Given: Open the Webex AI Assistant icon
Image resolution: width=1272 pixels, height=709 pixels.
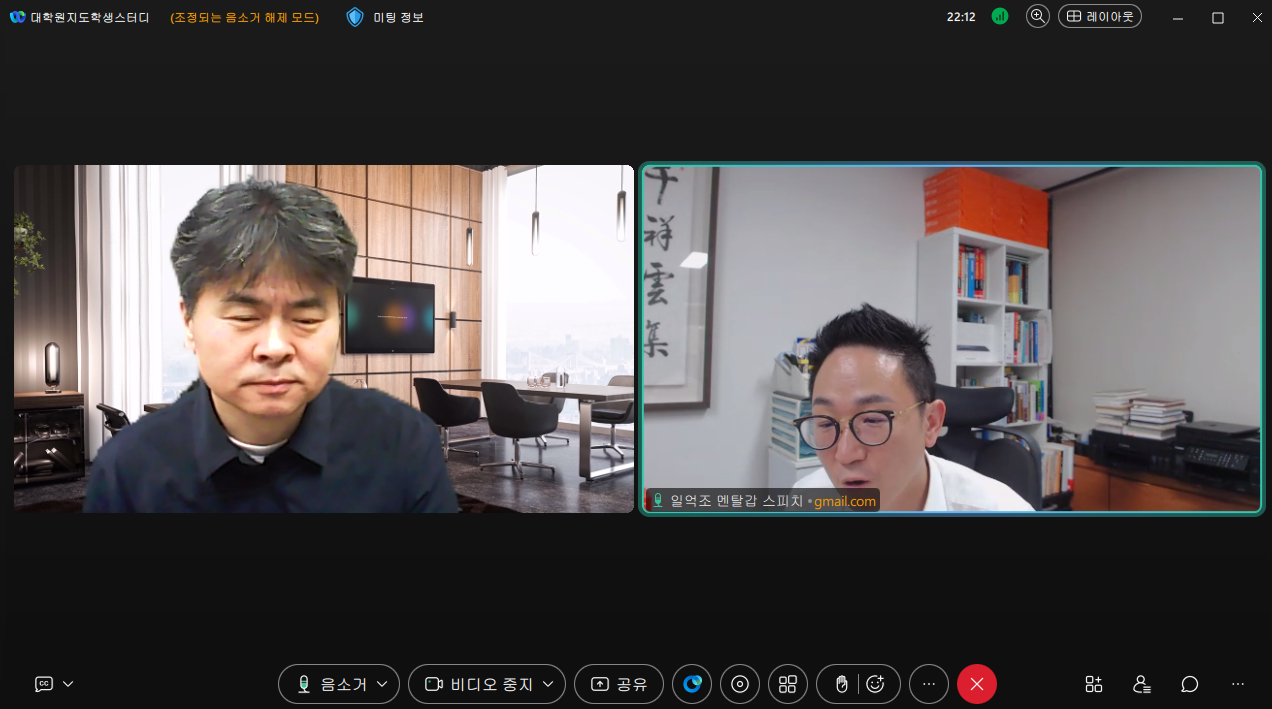Looking at the screenshot, I should point(692,684).
